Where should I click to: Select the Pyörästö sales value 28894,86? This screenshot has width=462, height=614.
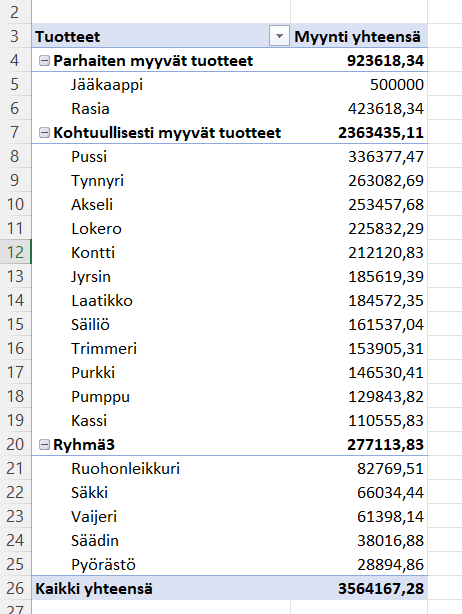click(x=359, y=564)
